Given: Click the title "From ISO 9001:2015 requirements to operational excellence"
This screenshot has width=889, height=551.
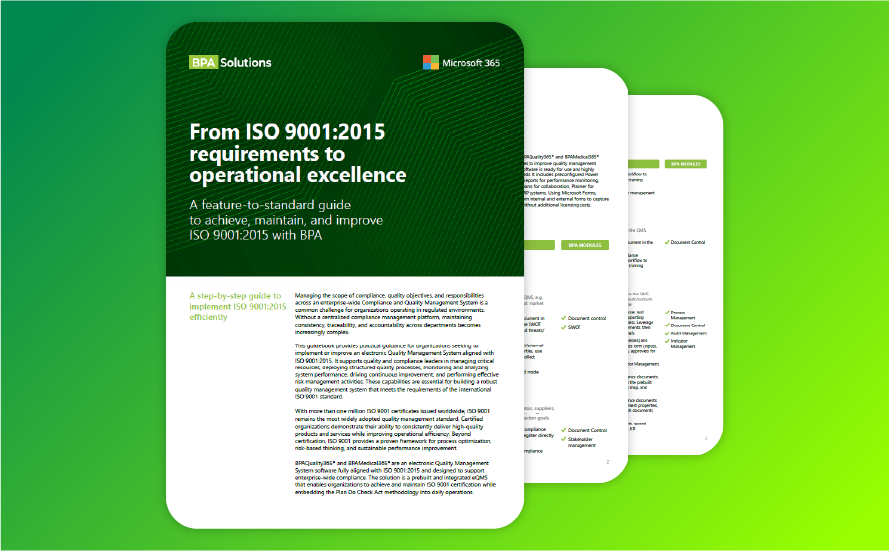Looking at the screenshot, I should [298, 153].
